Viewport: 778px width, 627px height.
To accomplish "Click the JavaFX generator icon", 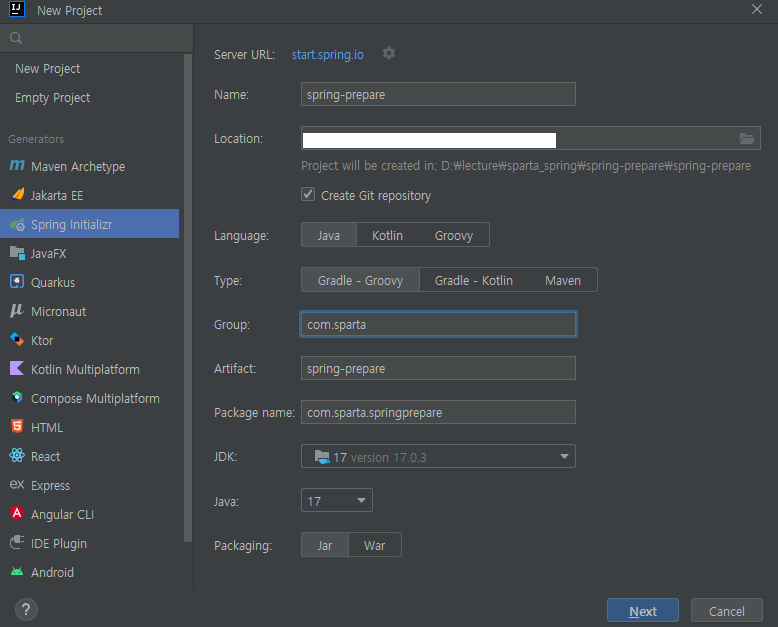I will click(x=17, y=253).
